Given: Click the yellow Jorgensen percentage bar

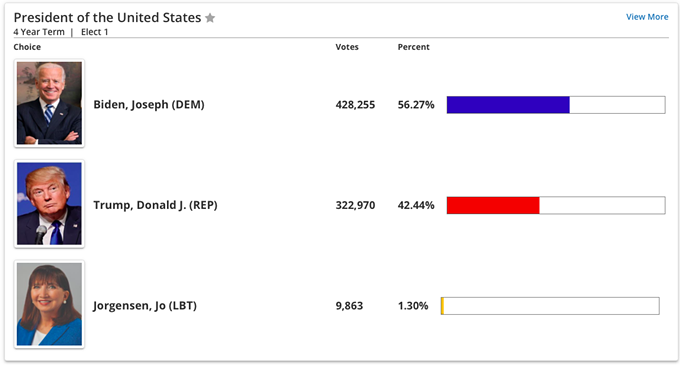Looking at the screenshot, I should [442, 306].
